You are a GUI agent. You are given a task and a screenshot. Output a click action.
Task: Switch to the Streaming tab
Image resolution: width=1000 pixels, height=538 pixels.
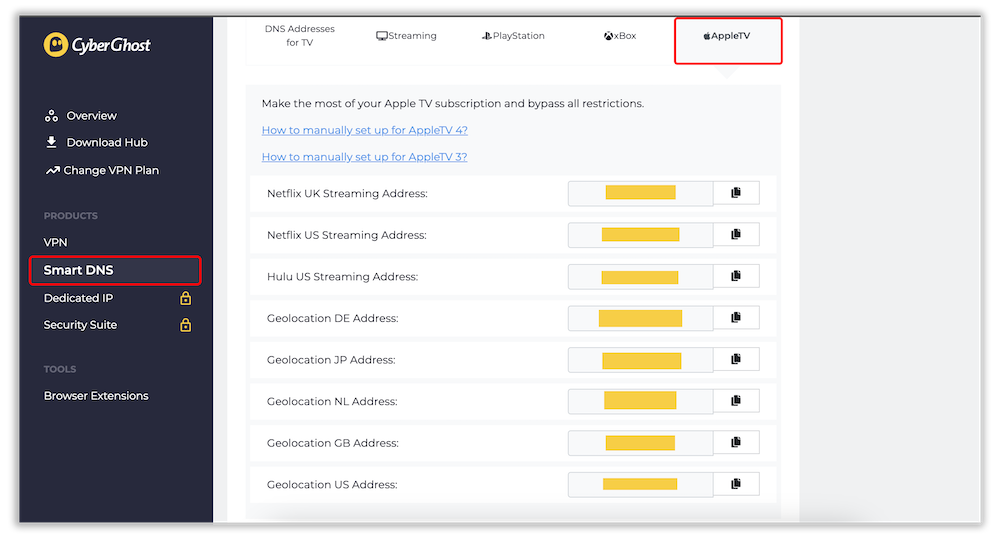pos(406,36)
